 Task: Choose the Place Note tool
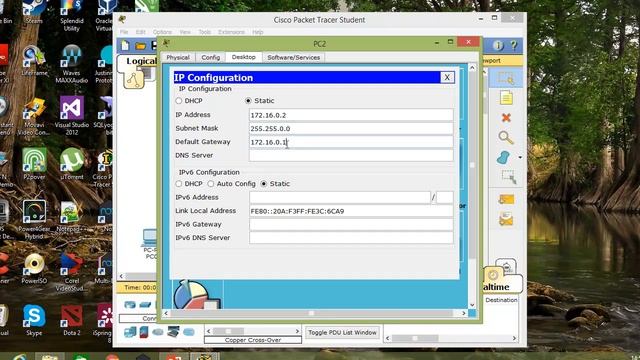(x=506, y=98)
